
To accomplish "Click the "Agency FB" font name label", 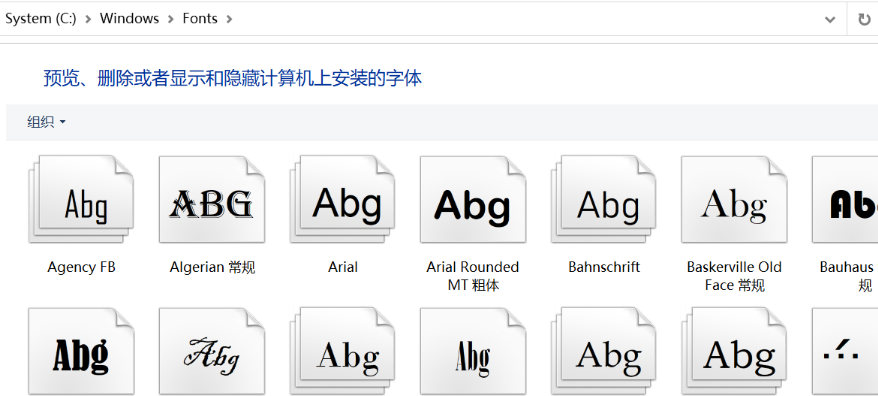I will (x=81, y=267).
